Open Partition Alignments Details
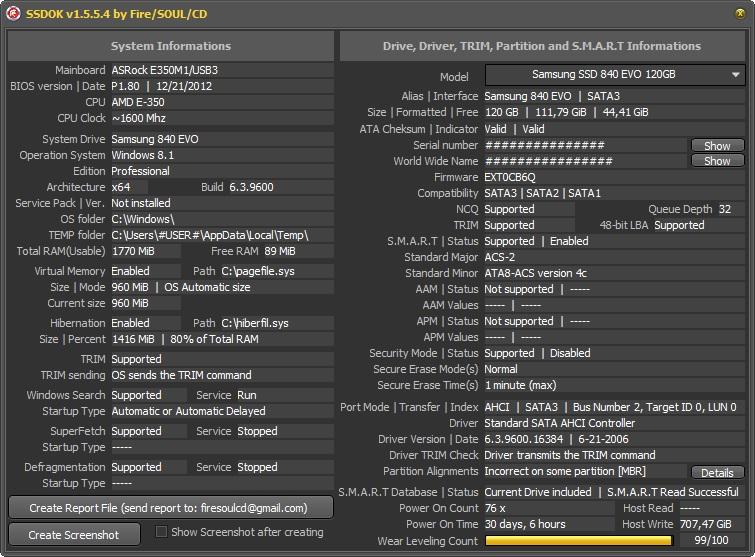 [717, 473]
